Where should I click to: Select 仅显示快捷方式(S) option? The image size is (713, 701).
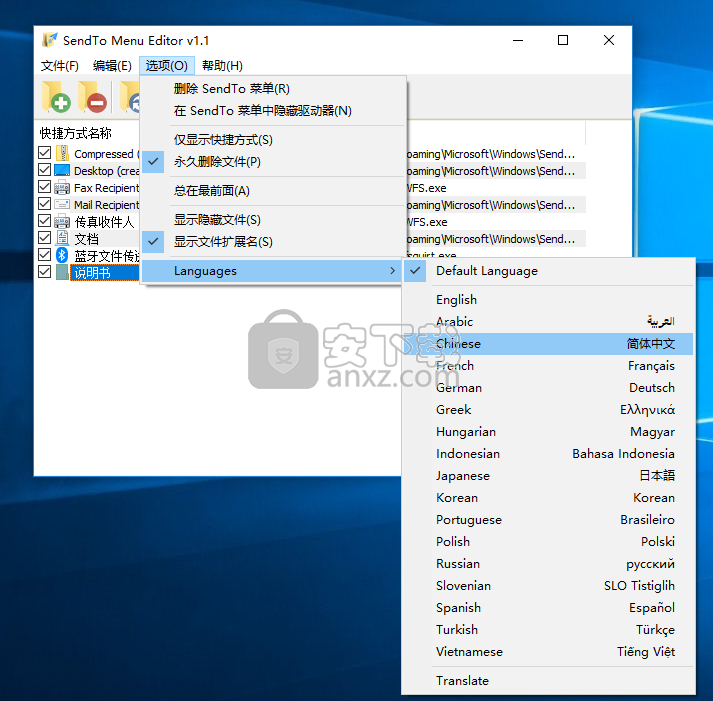coord(272,140)
